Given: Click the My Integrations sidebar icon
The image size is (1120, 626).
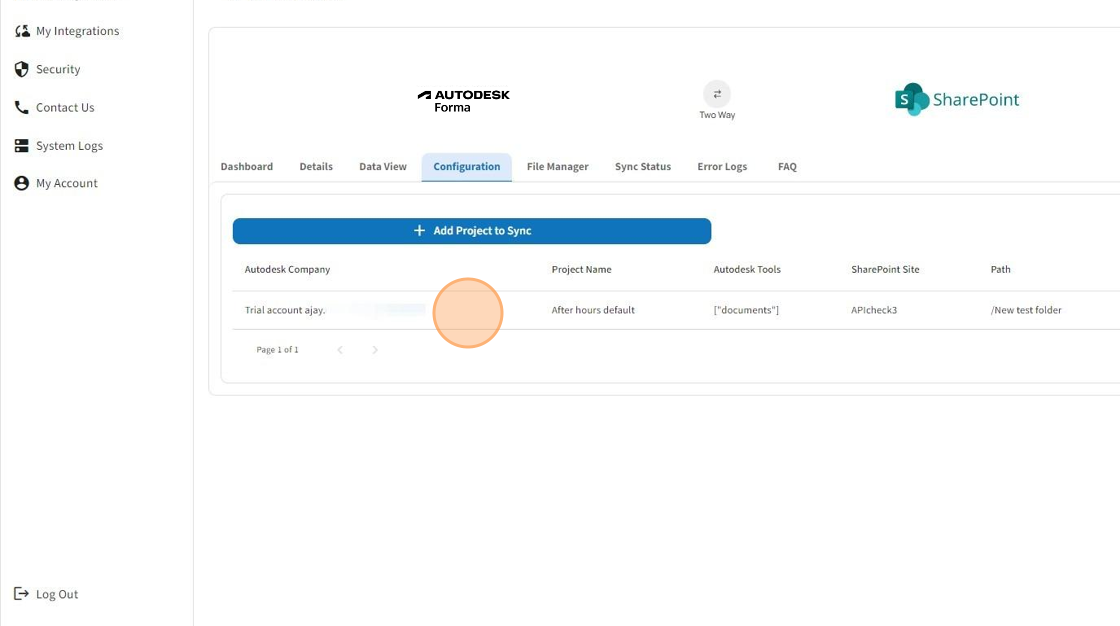Looking at the screenshot, I should coord(22,31).
